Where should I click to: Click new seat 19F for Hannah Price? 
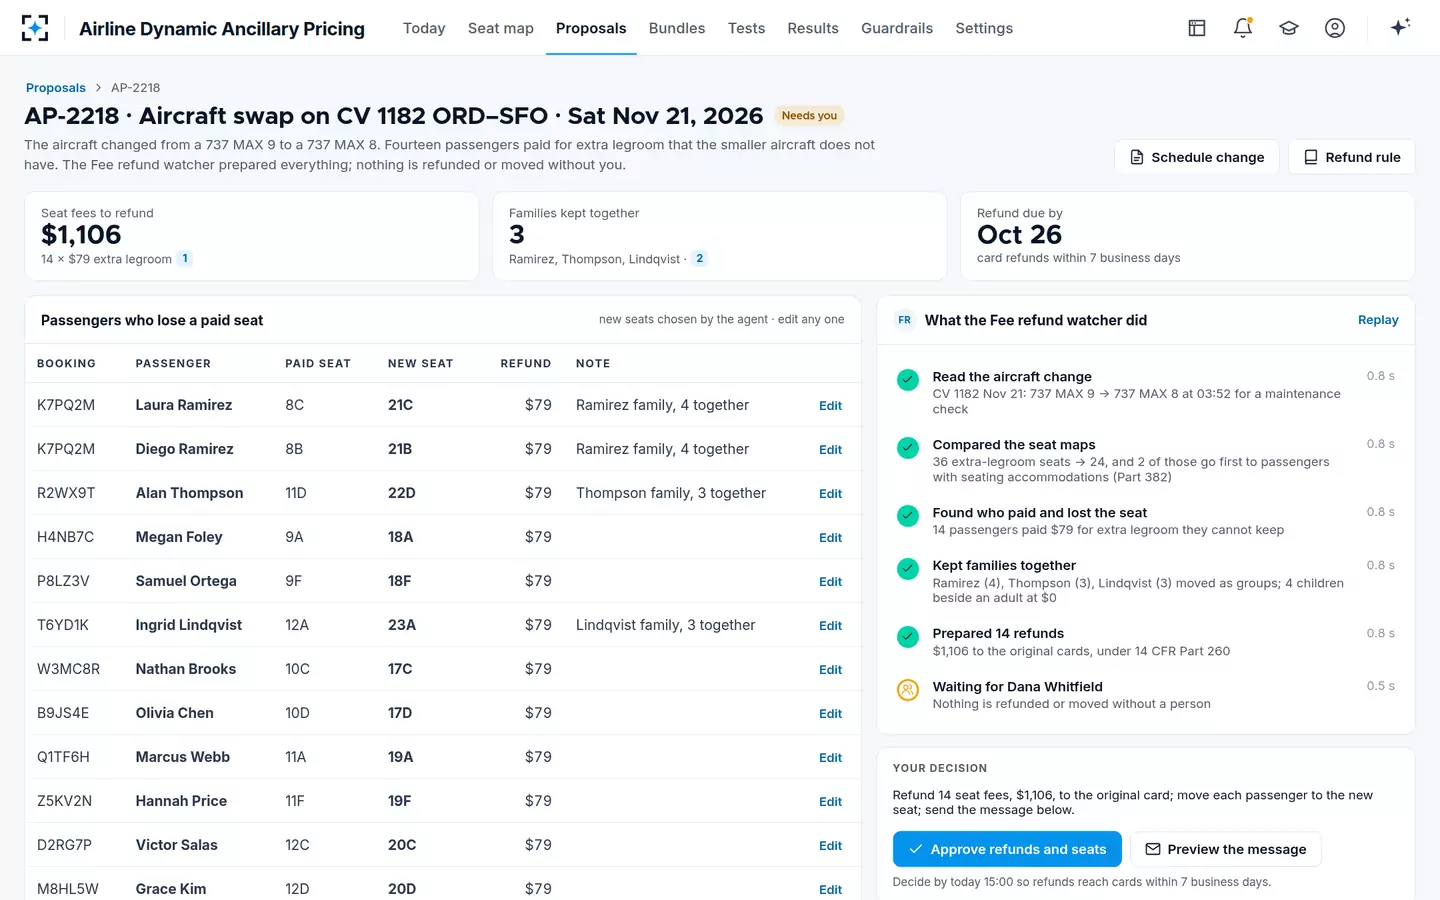pyautogui.click(x=400, y=801)
